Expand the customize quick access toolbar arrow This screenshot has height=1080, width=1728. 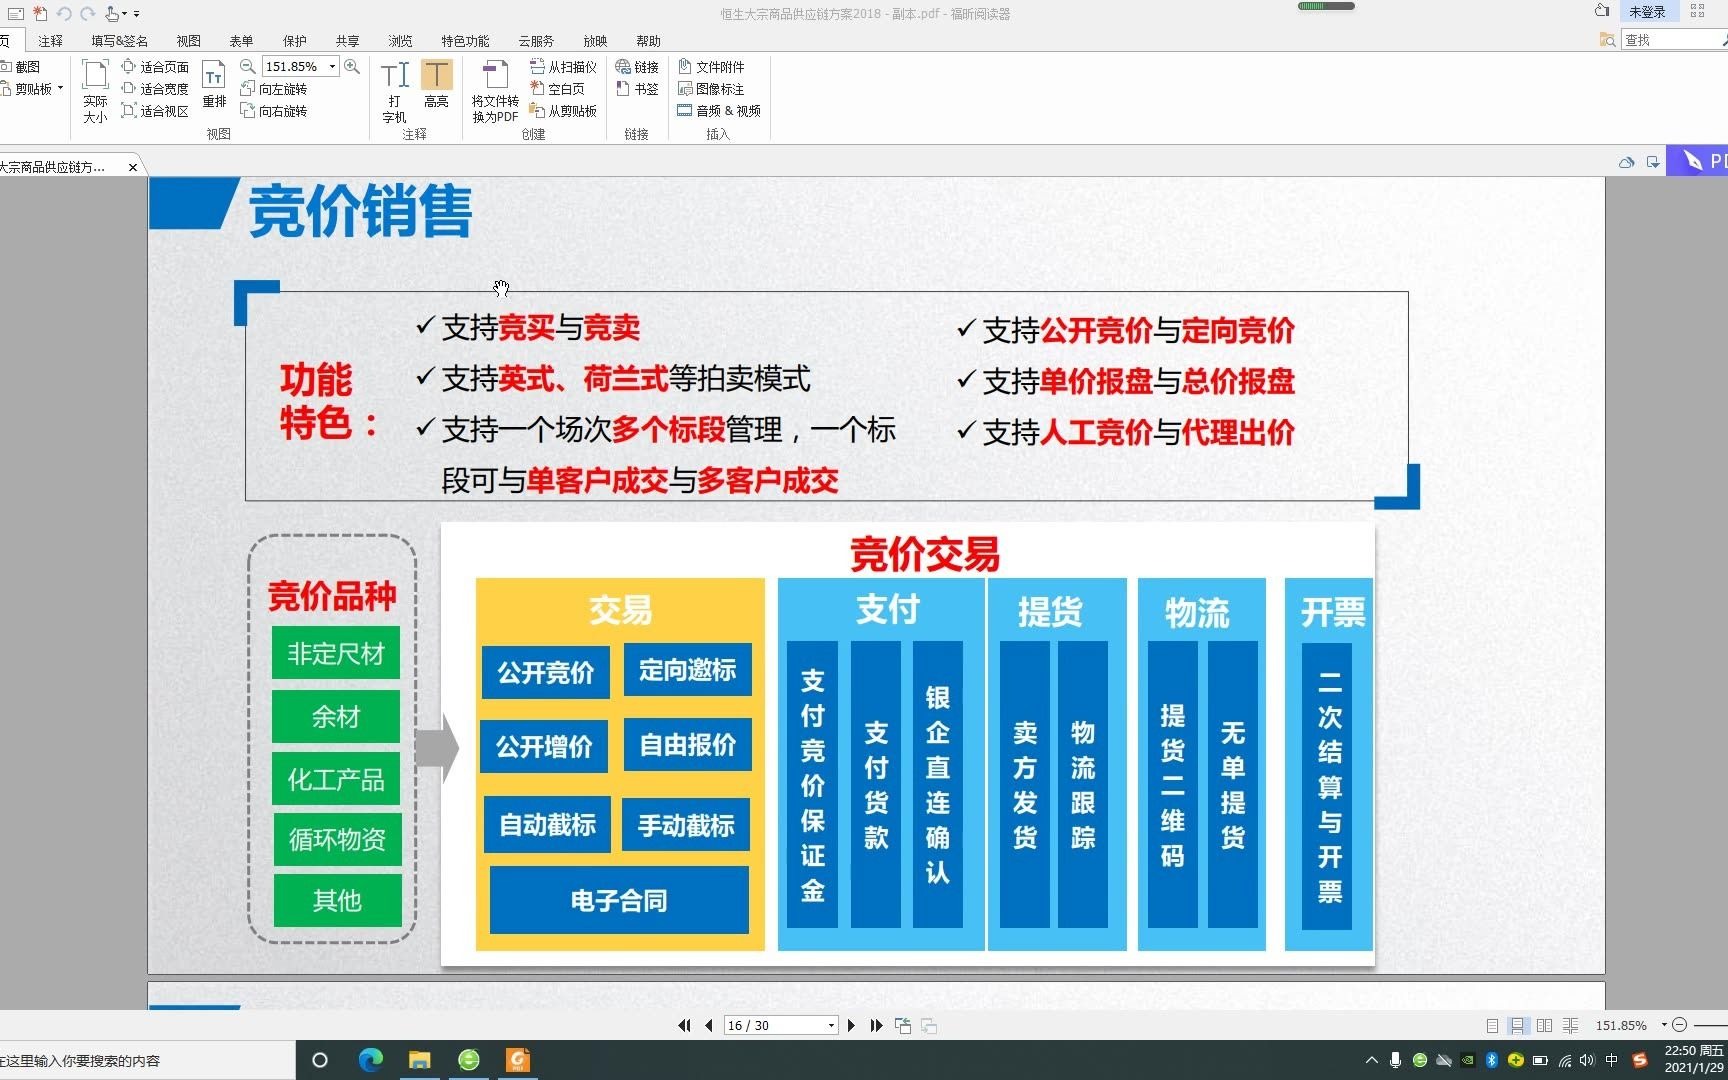[137, 13]
